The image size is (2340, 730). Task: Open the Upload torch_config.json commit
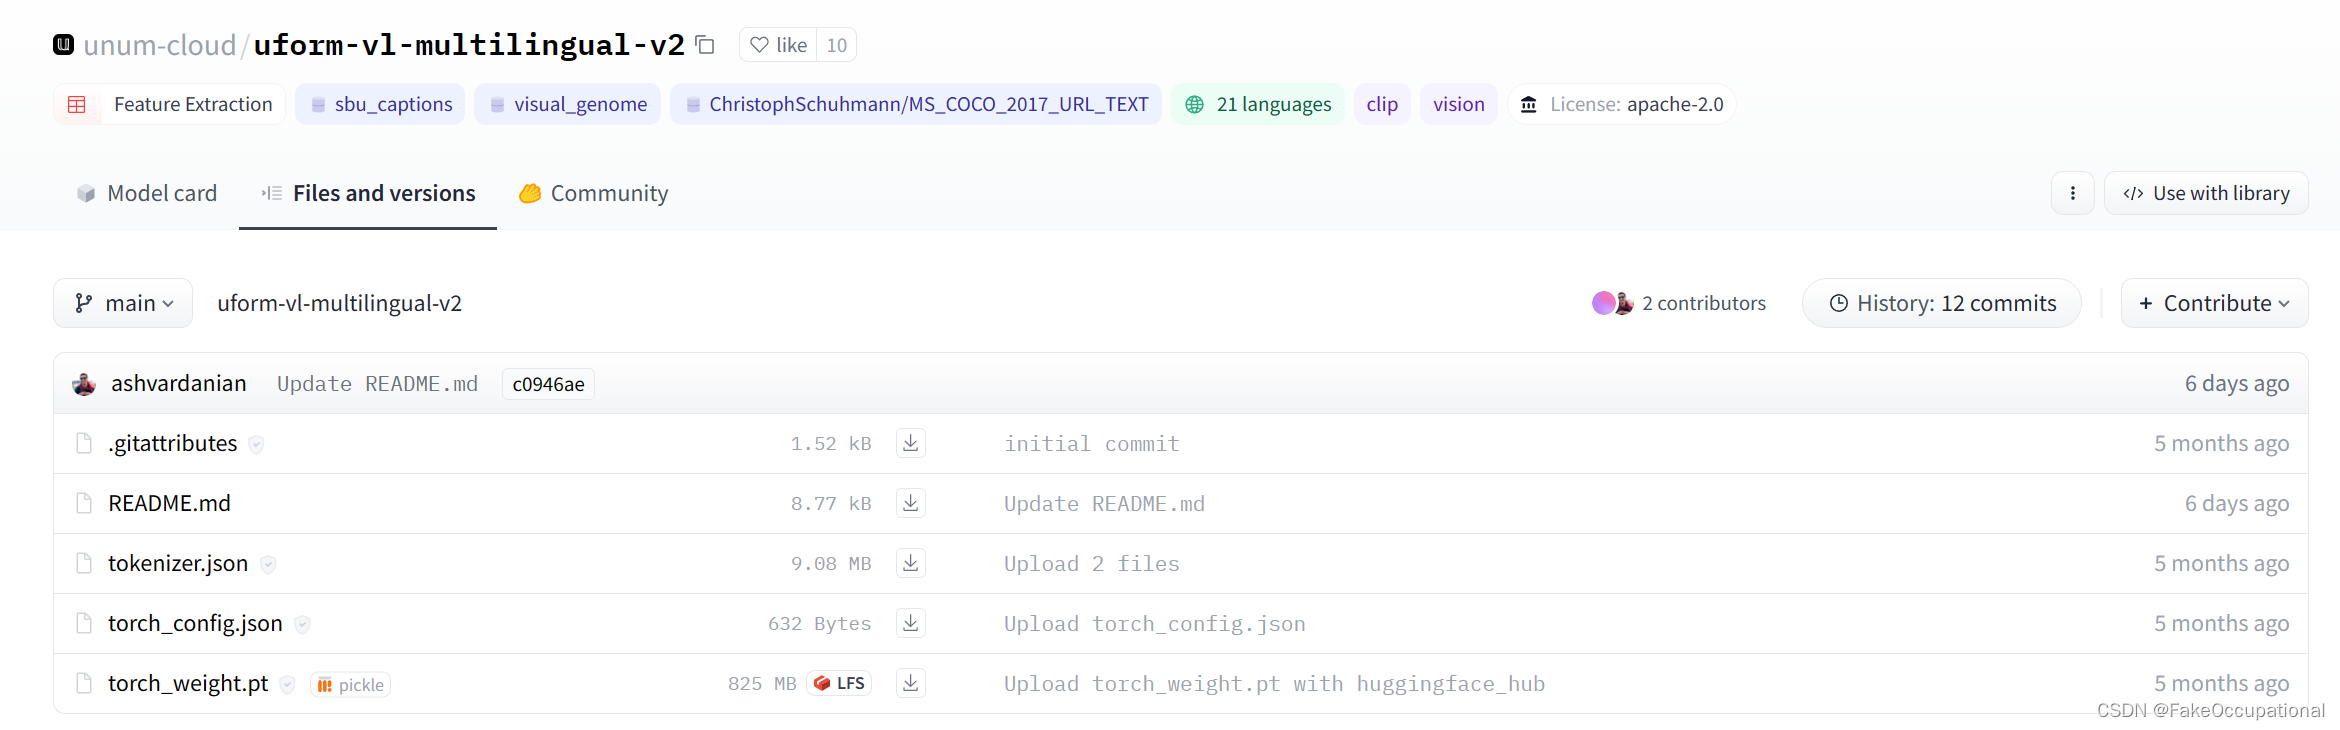[1154, 624]
